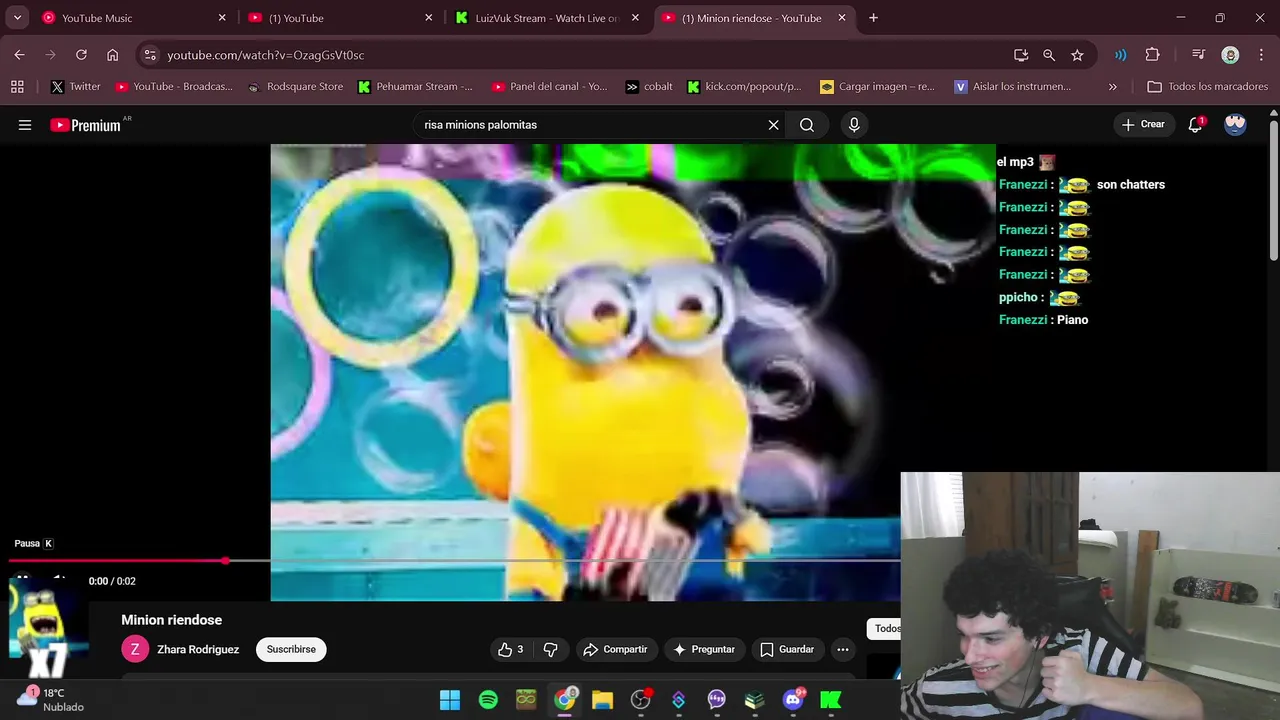
Task: Open the Zhara Rodriguez channel avatar
Action: pos(135,650)
